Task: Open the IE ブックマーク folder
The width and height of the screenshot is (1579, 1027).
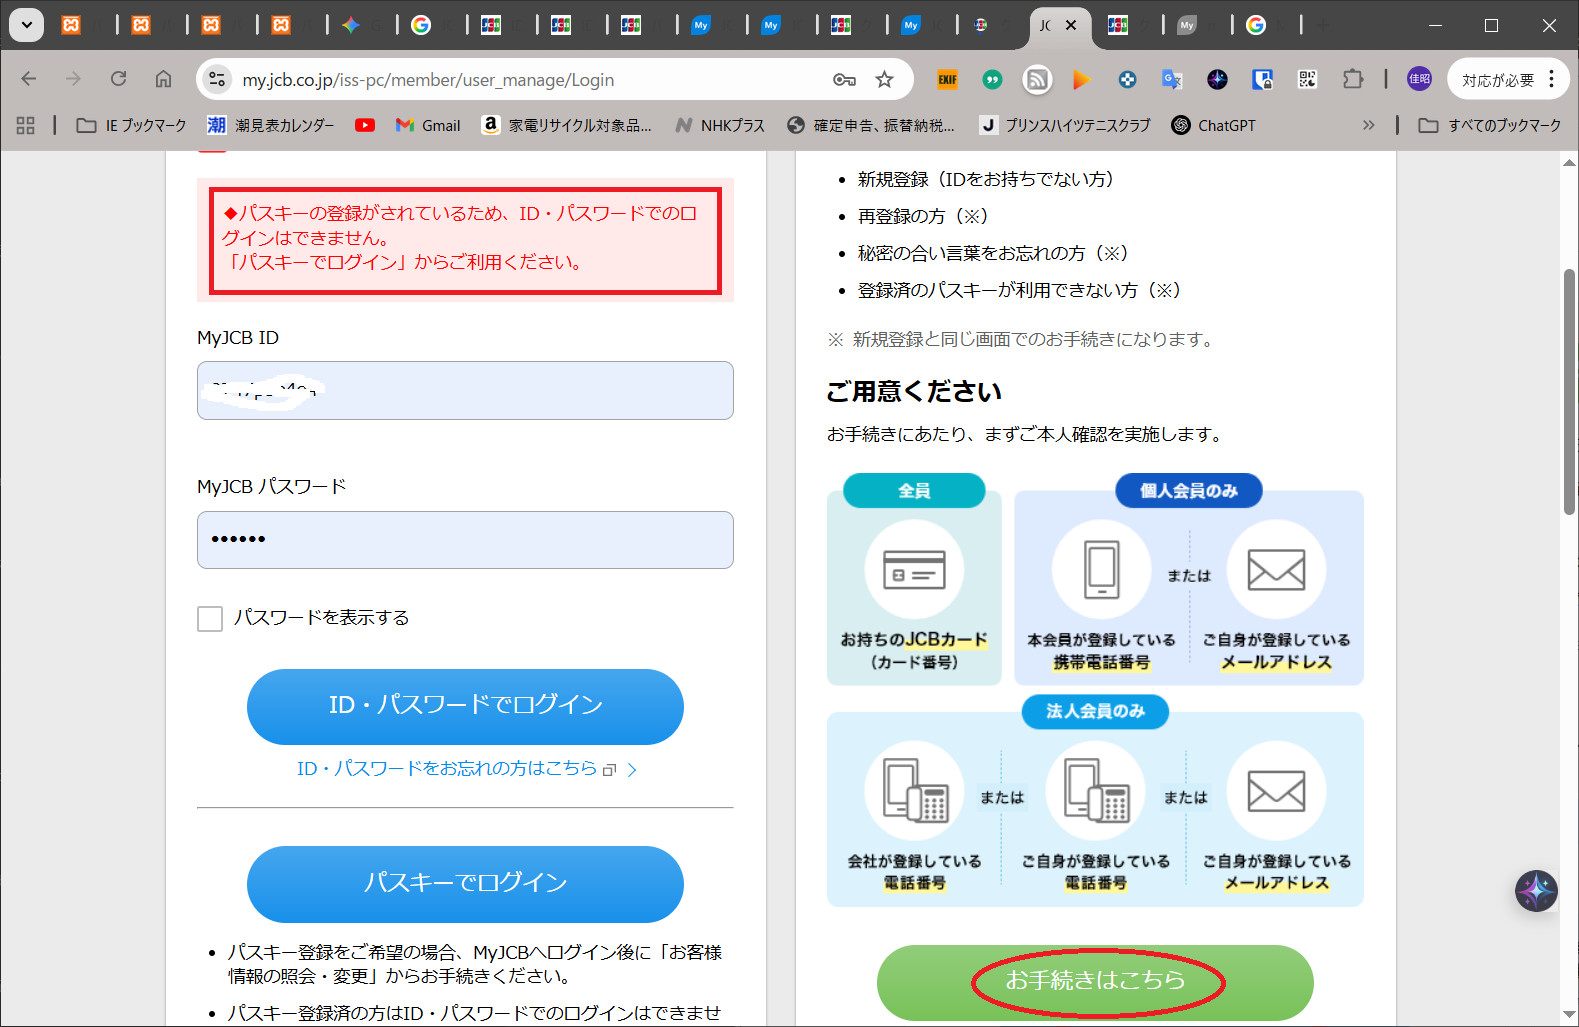Action: (x=132, y=125)
